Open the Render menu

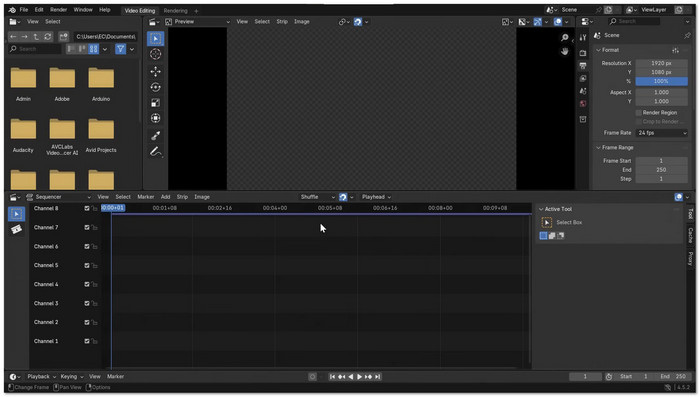pos(58,10)
